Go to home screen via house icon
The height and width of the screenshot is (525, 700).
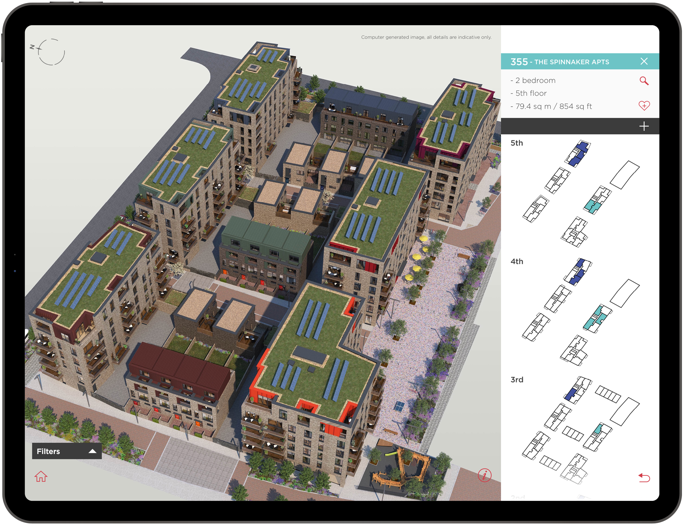pyautogui.click(x=41, y=477)
